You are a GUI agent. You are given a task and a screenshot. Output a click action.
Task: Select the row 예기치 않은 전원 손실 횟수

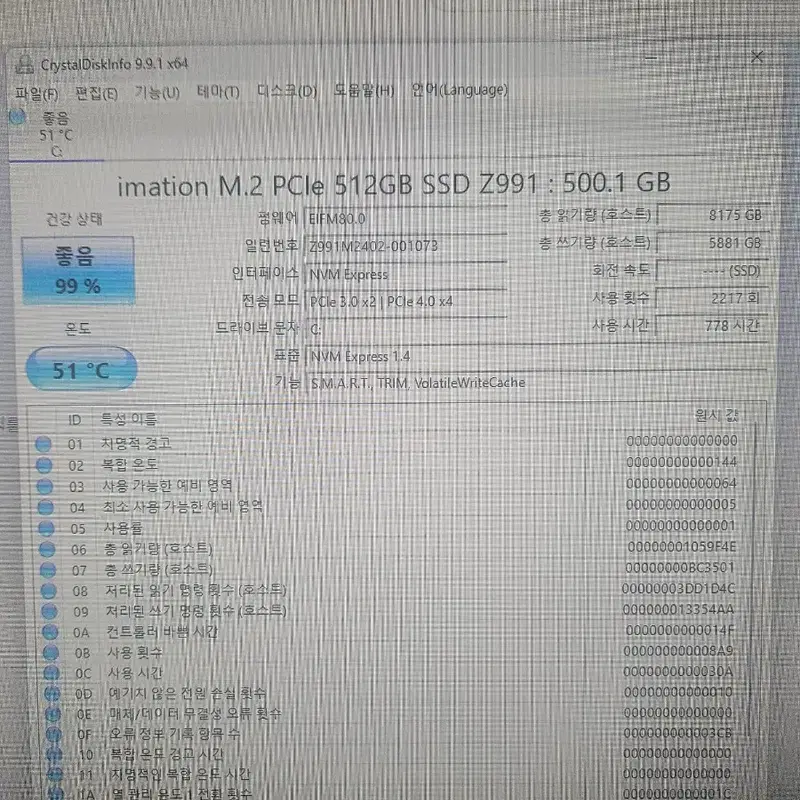coord(388,693)
